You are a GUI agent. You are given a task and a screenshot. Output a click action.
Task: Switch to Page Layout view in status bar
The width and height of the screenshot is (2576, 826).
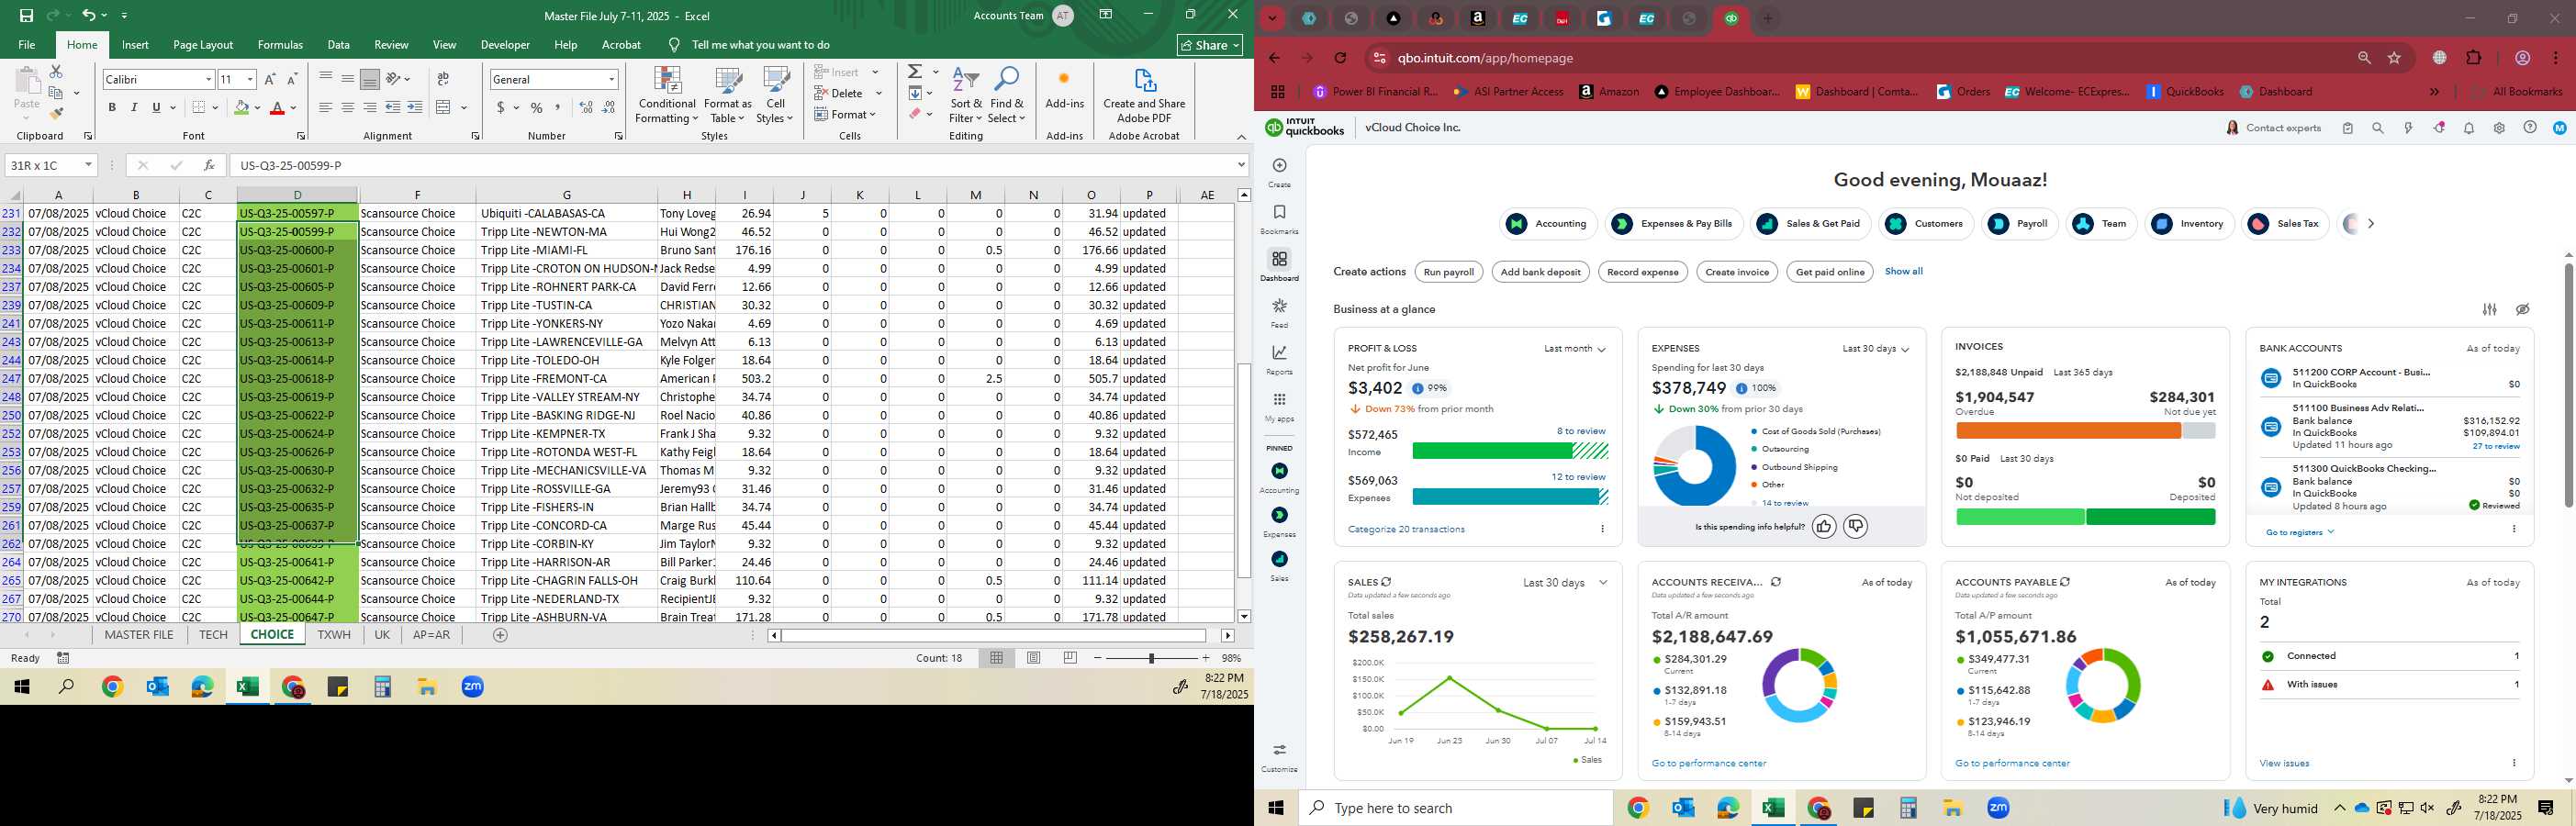(x=1034, y=658)
